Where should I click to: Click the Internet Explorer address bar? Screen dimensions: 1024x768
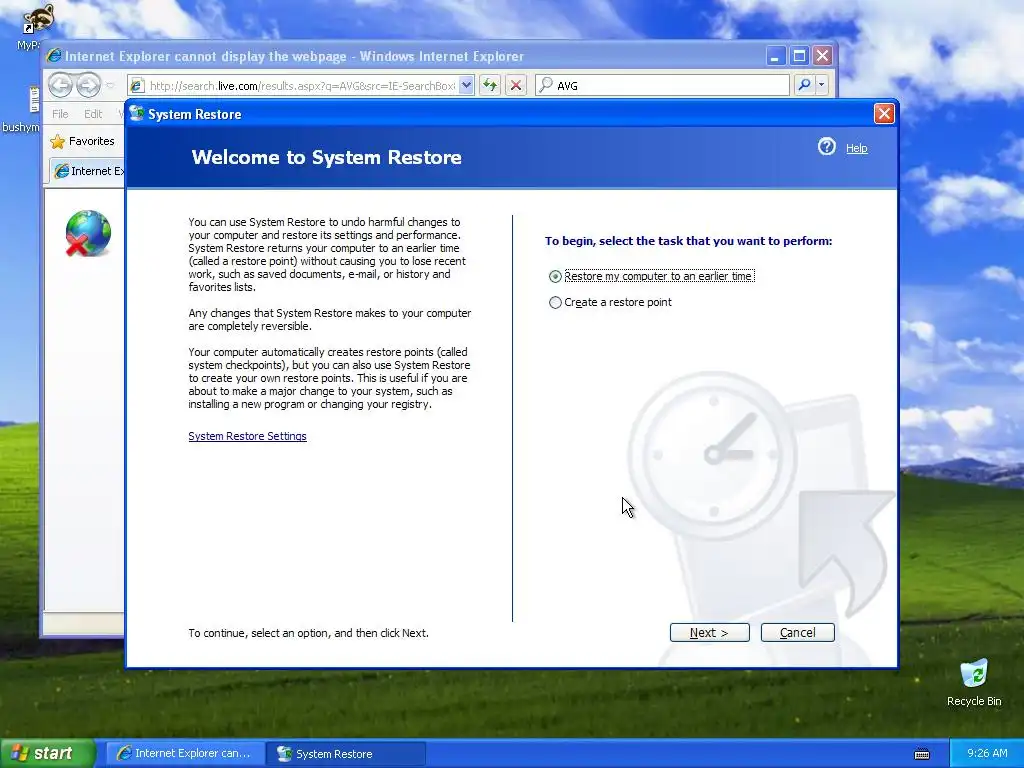click(300, 86)
